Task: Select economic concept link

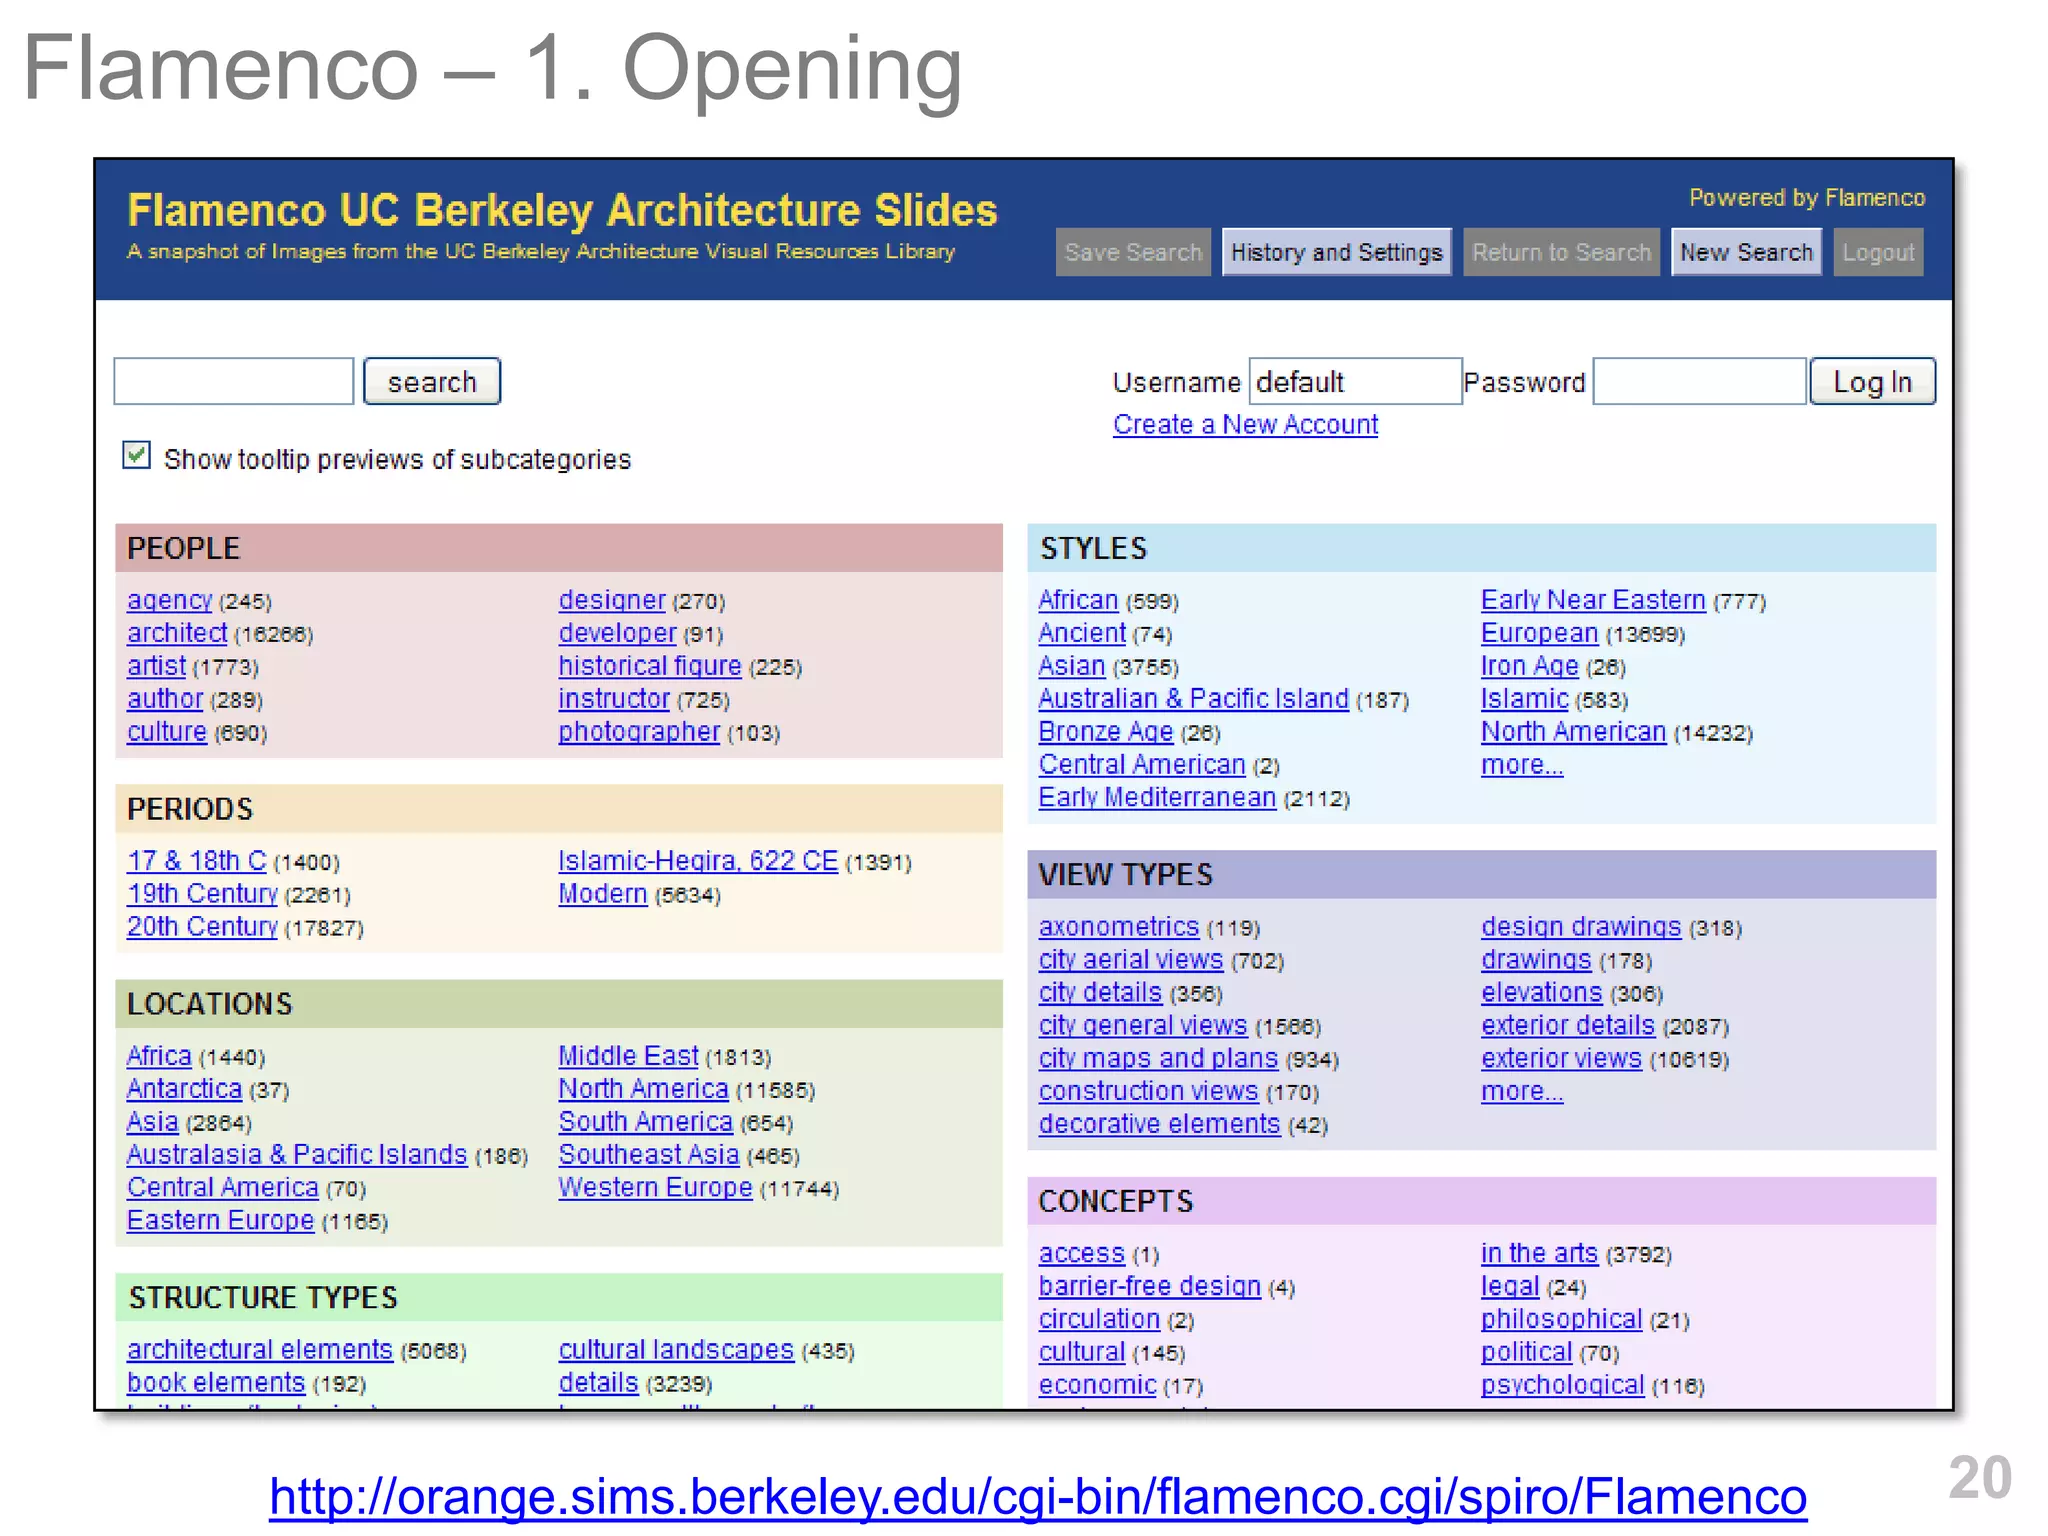Action: tap(1098, 1386)
